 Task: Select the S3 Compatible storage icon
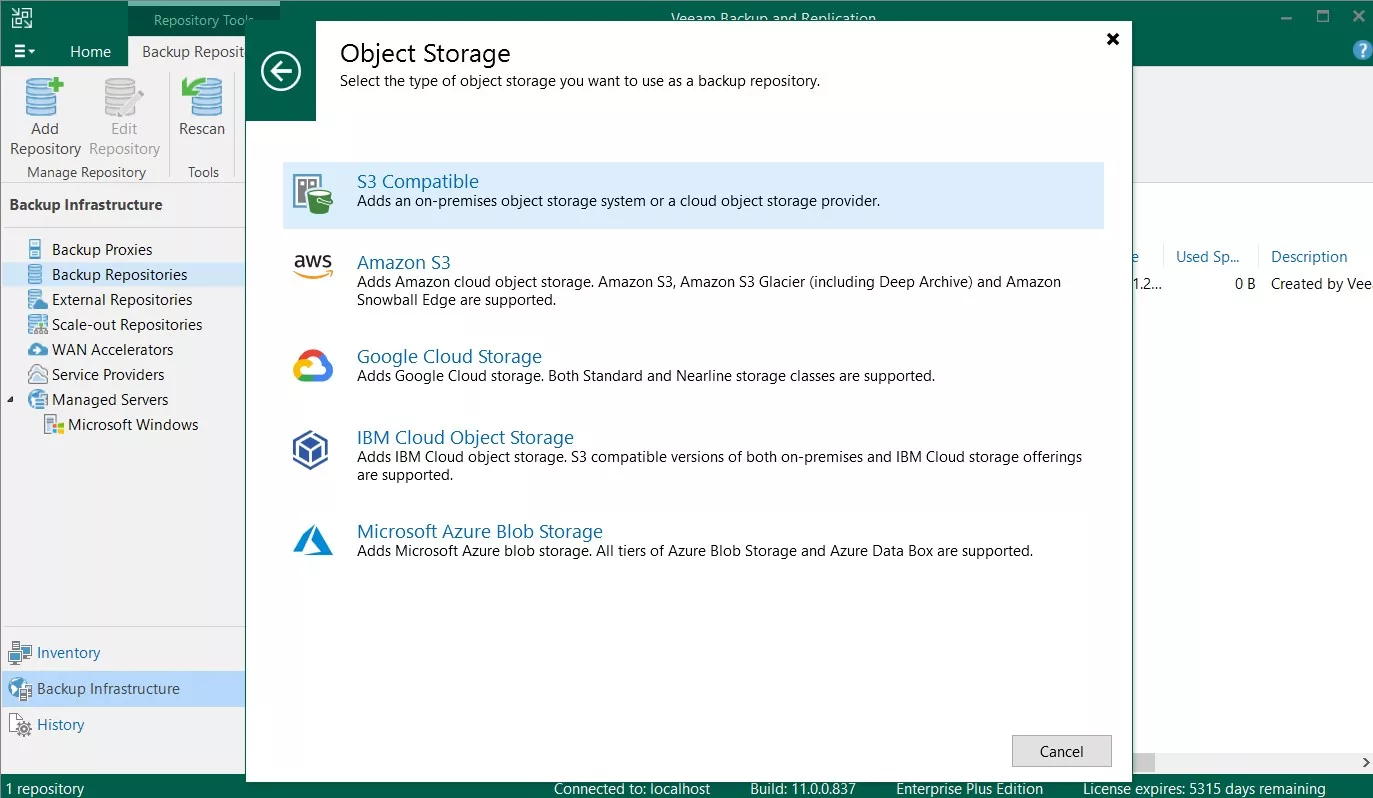pos(312,192)
